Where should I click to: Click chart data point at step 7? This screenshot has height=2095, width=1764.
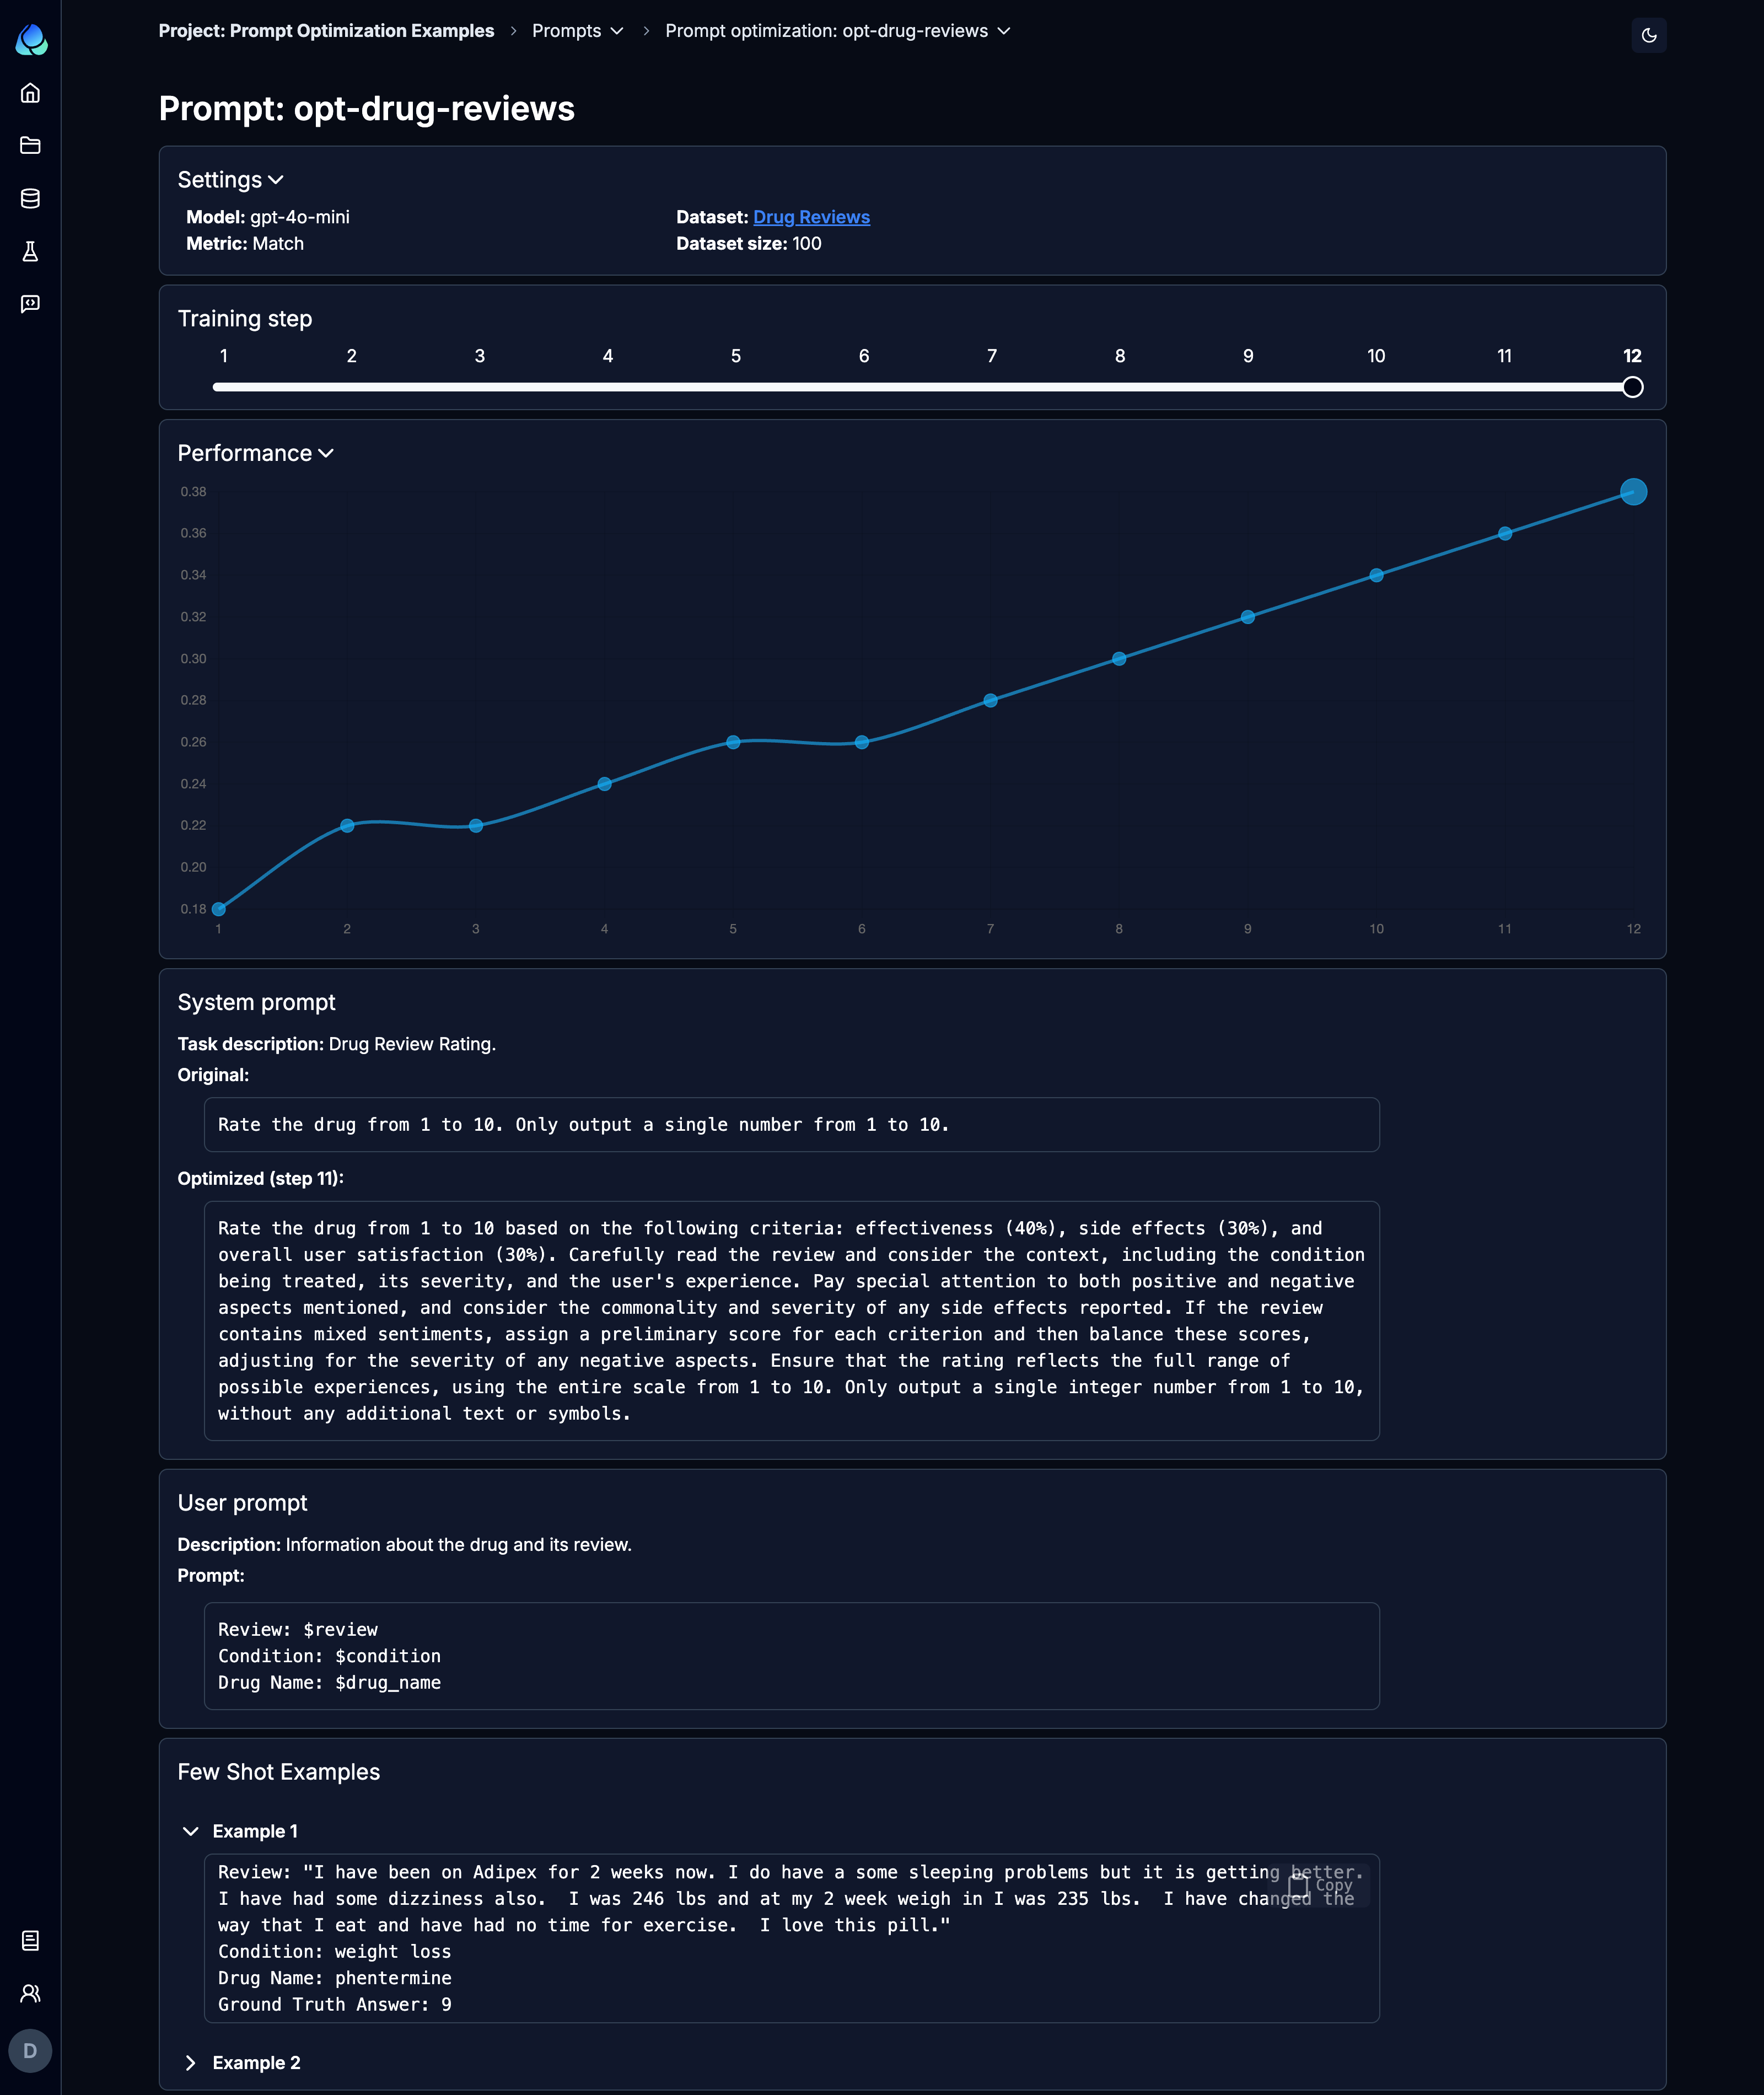(990, 700)
